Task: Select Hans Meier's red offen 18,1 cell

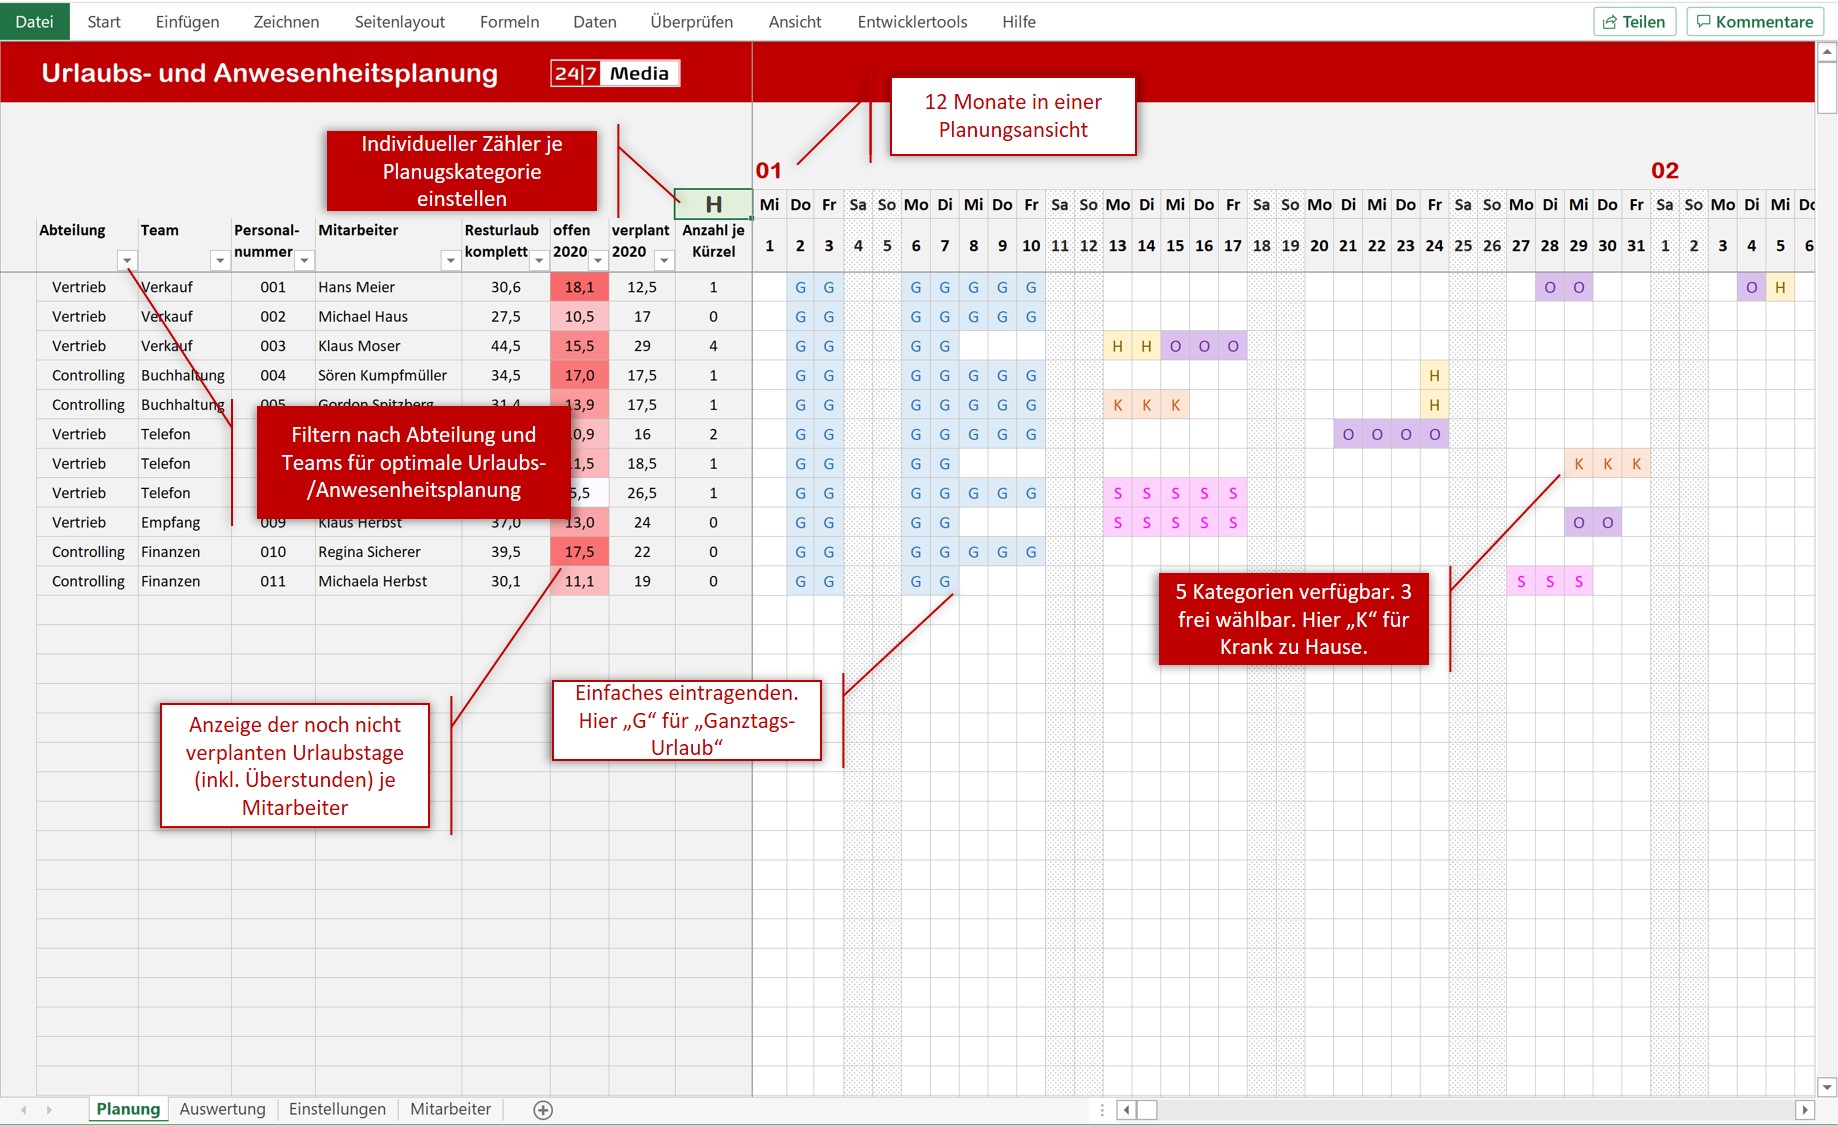Action: click(579, 287)
